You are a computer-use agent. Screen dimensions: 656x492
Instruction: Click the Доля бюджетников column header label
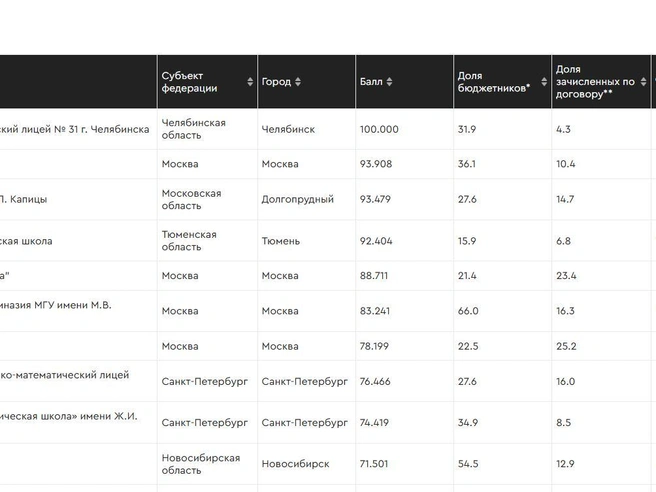point(494,82)
